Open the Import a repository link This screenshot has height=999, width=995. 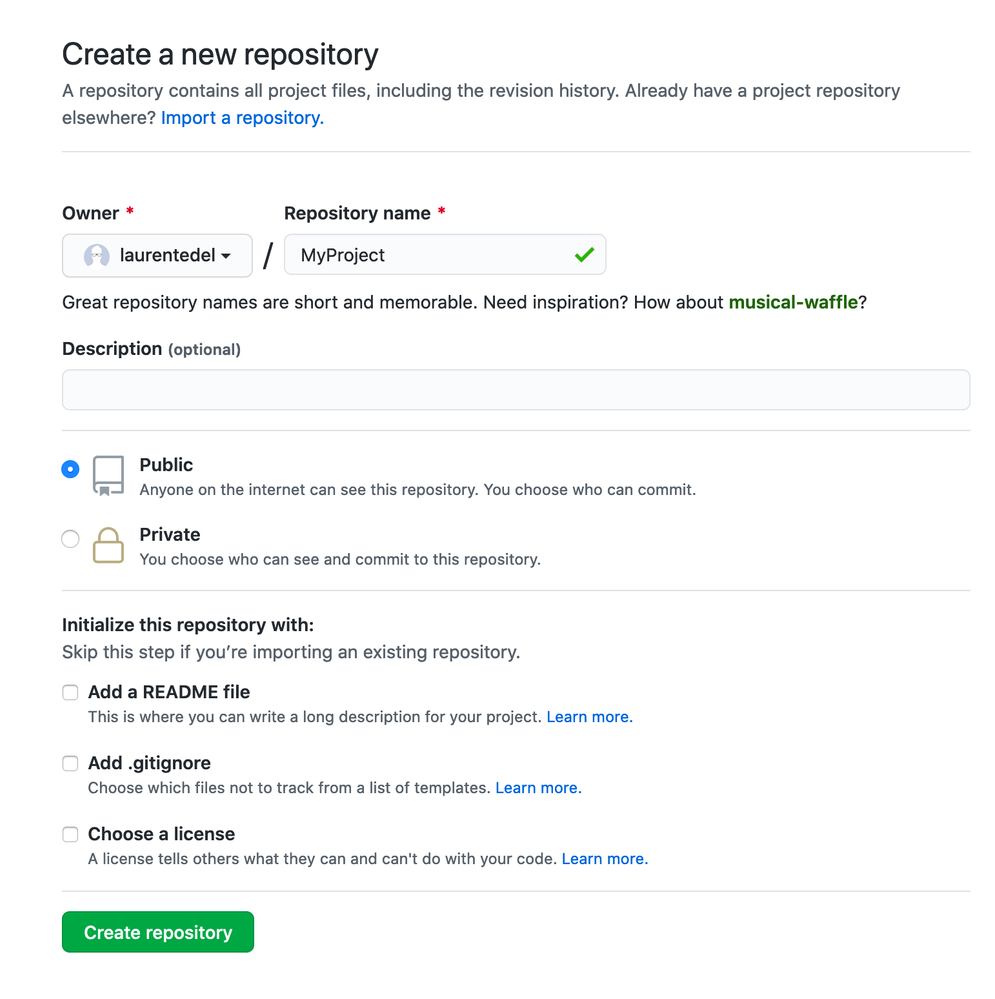coord(242,118)
